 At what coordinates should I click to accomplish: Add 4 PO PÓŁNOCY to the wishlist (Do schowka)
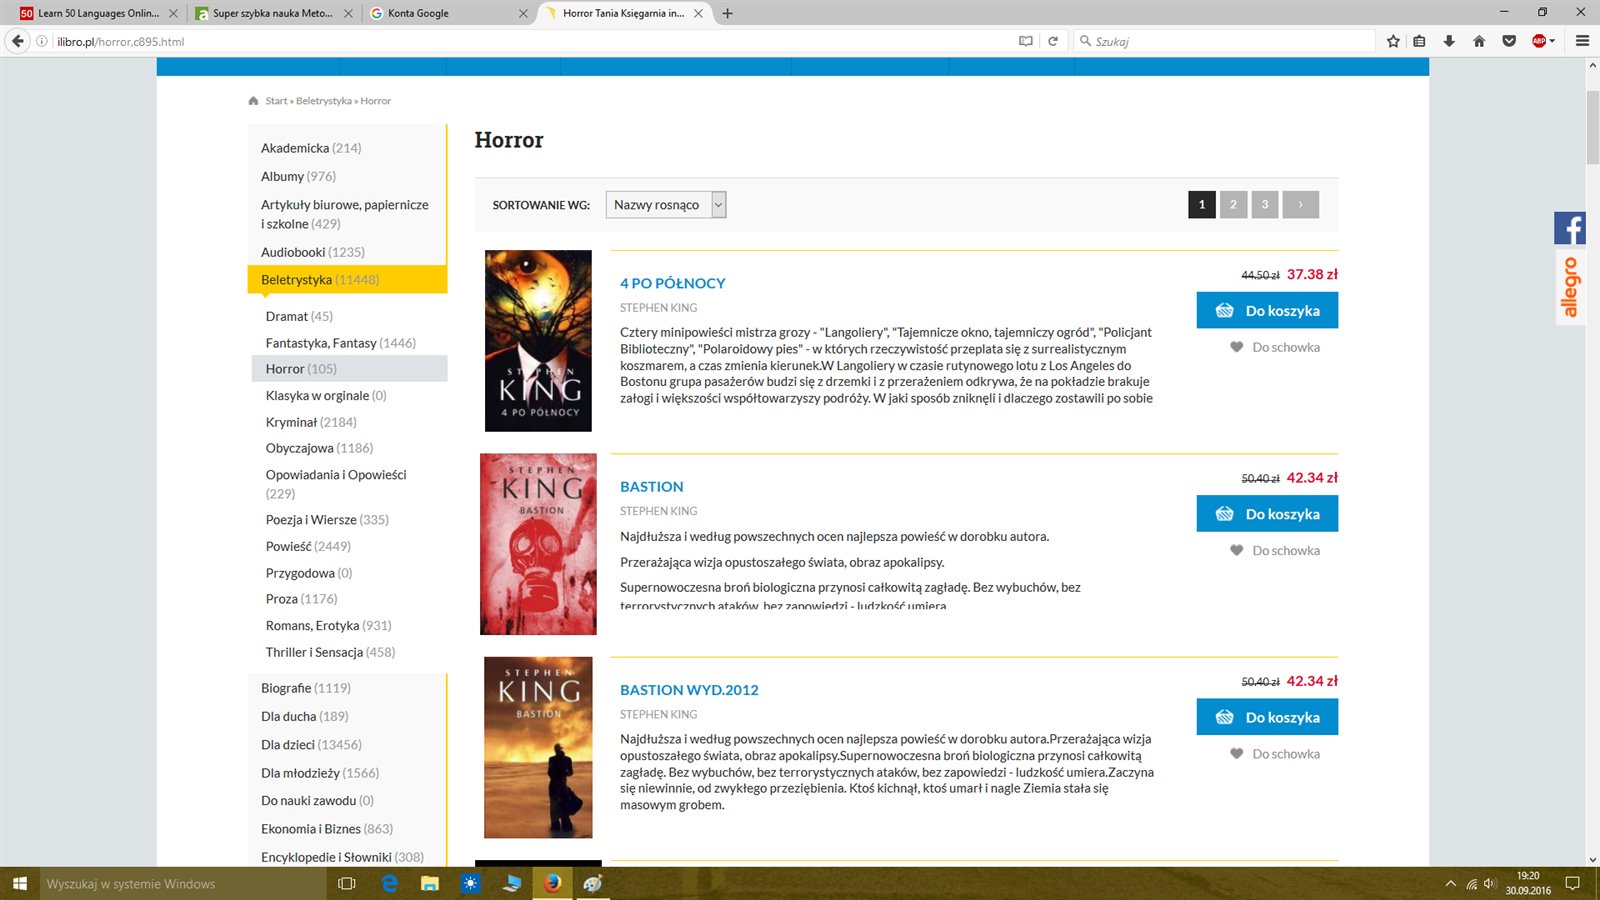point(1275,347)
